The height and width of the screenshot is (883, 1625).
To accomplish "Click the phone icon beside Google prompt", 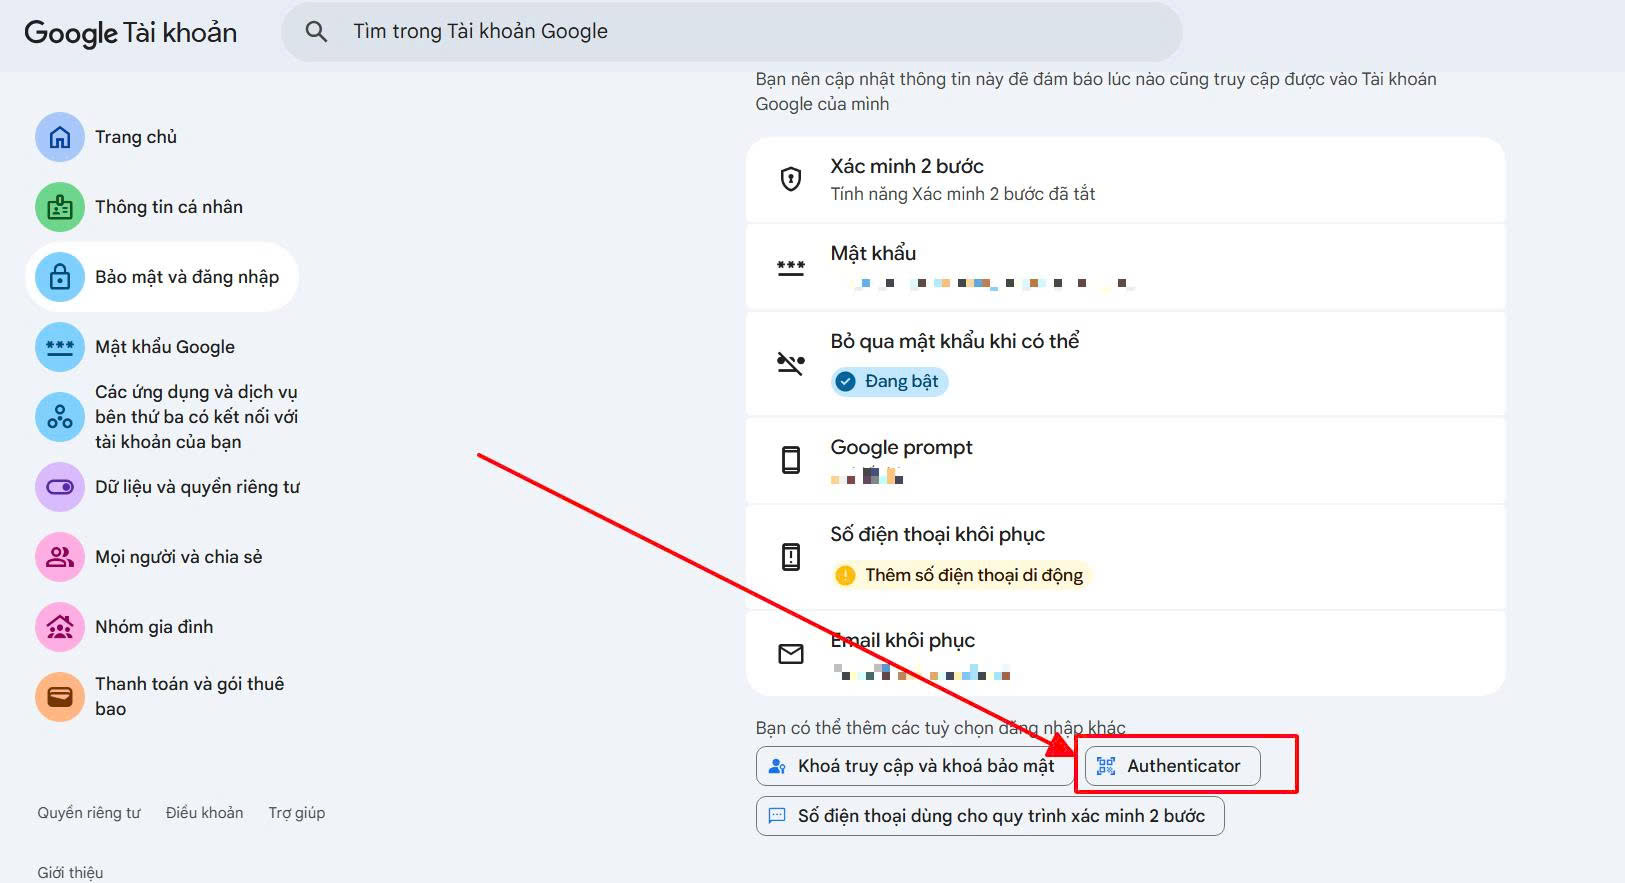I will (791, 460).
